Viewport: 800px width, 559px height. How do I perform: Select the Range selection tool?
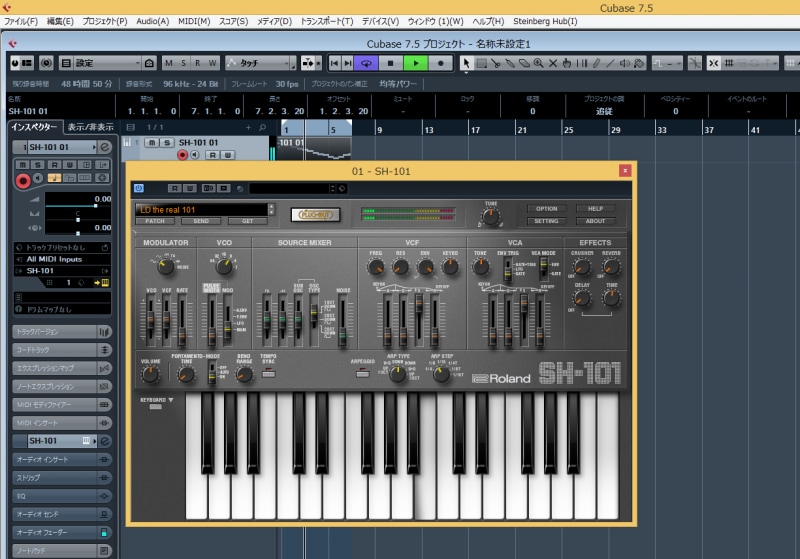tap(481, 63)
